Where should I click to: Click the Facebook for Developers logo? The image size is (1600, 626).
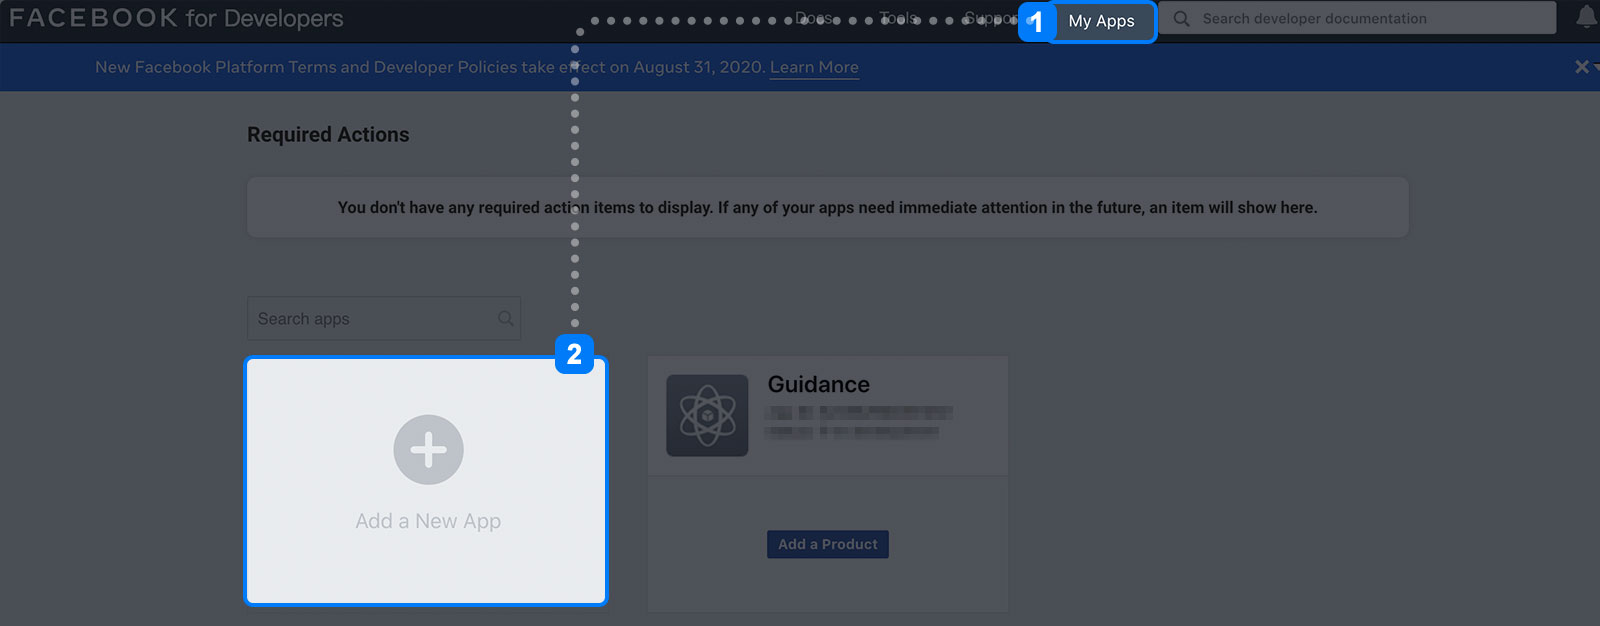(176, 18)
